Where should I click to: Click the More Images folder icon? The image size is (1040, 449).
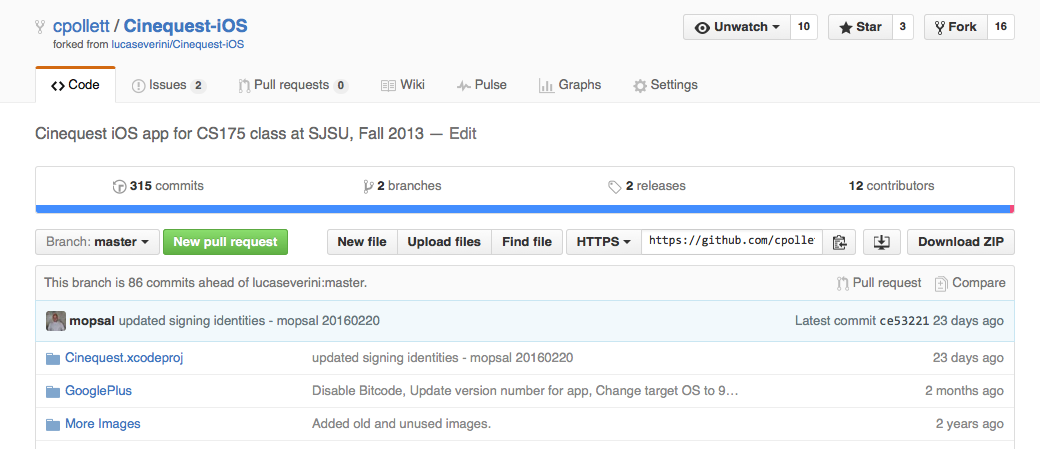(53, 424)
